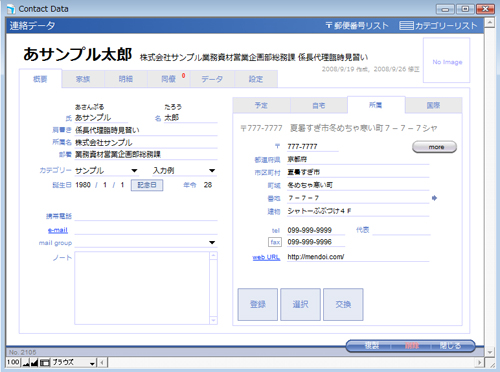Click the zoom in mountain icon
Viewport: 500px width, 372px height.
click(x=34, y=362)
